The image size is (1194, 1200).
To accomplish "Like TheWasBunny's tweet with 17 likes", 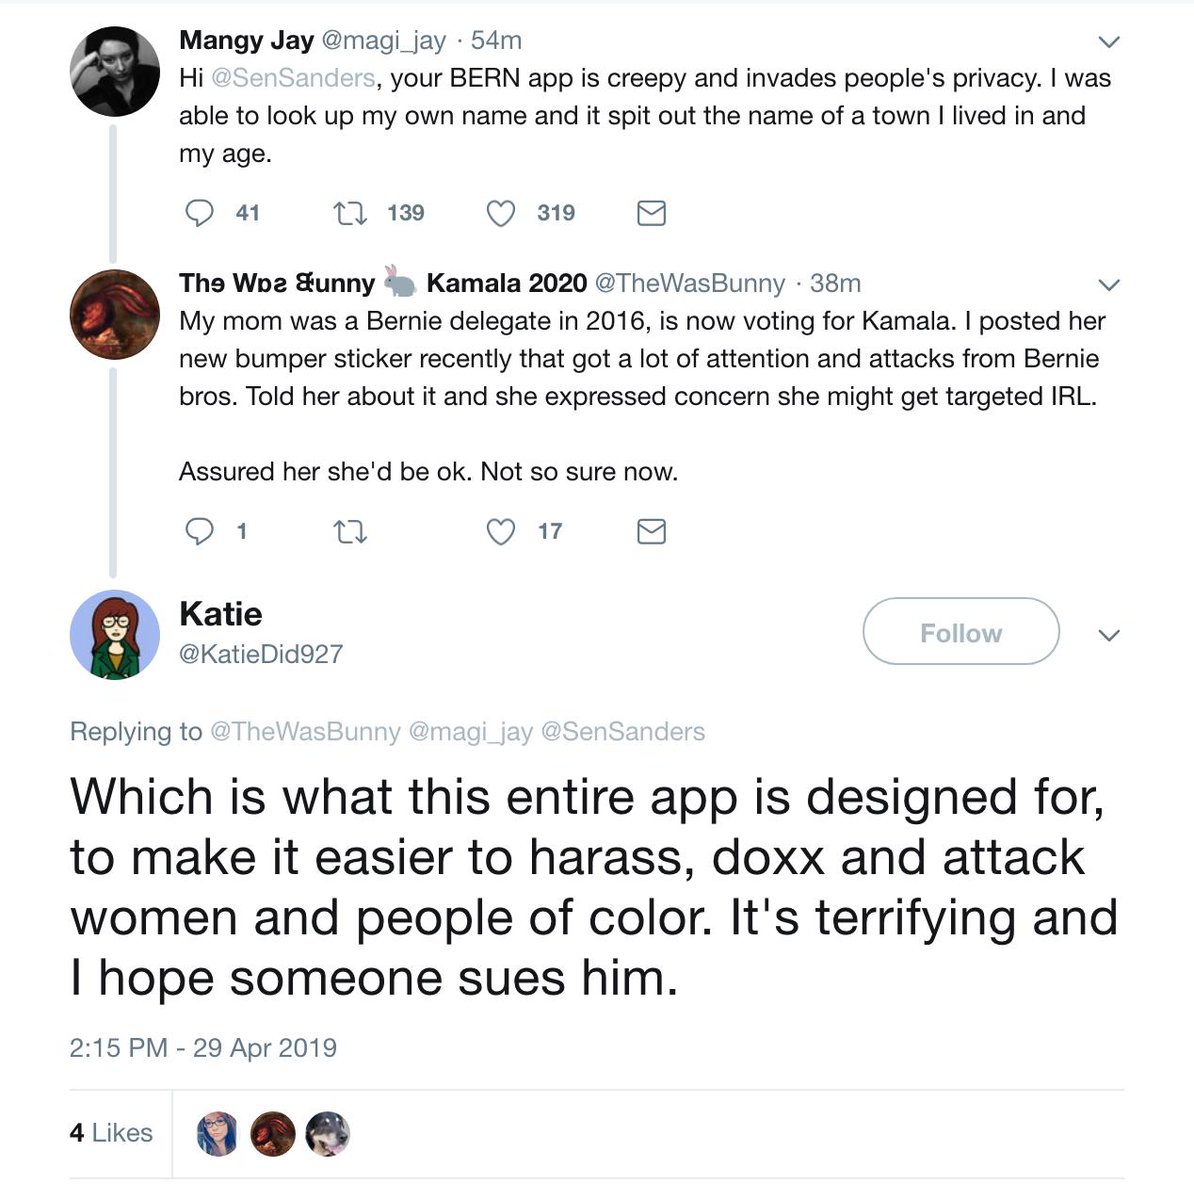I will (500, 531).
